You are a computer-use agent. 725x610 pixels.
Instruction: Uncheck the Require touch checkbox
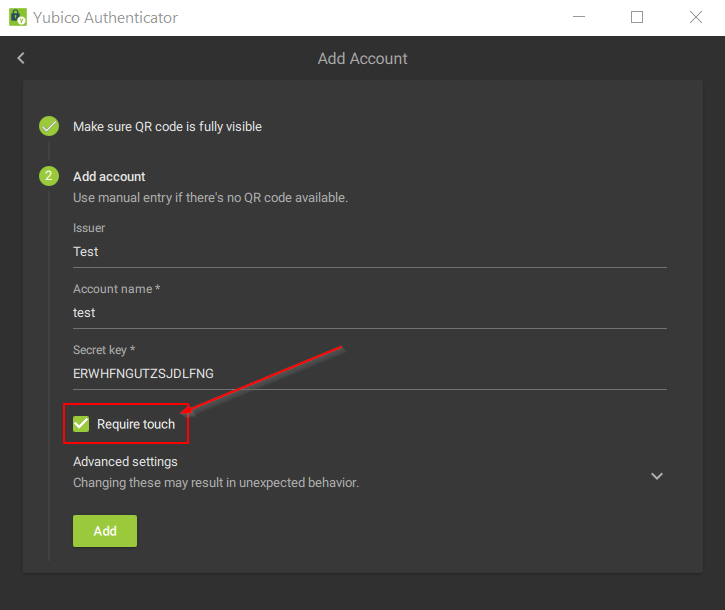82,424
